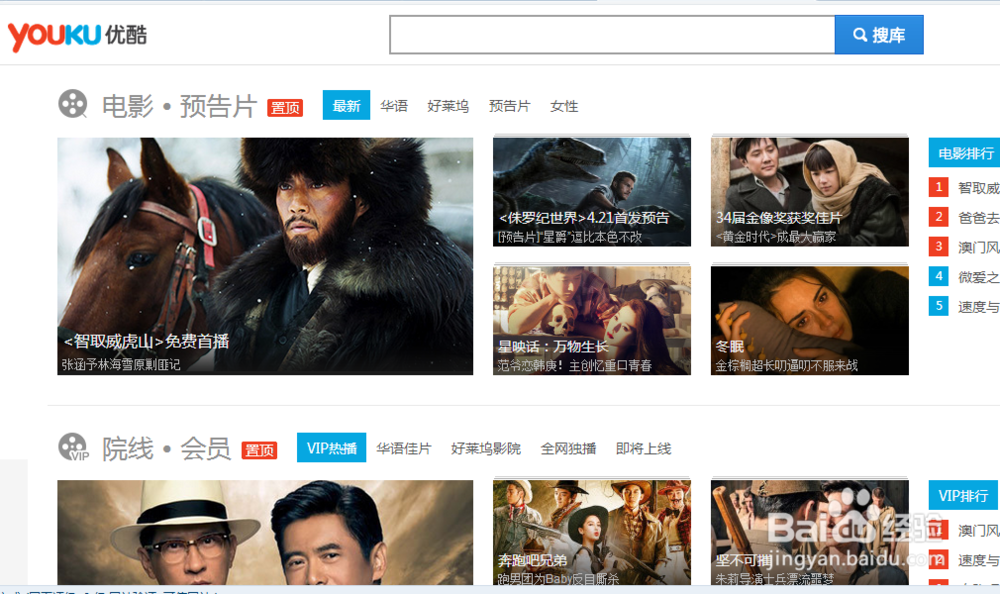Open rank 3 movie 澳门风 in 电影排行

(x=978, y=247)
